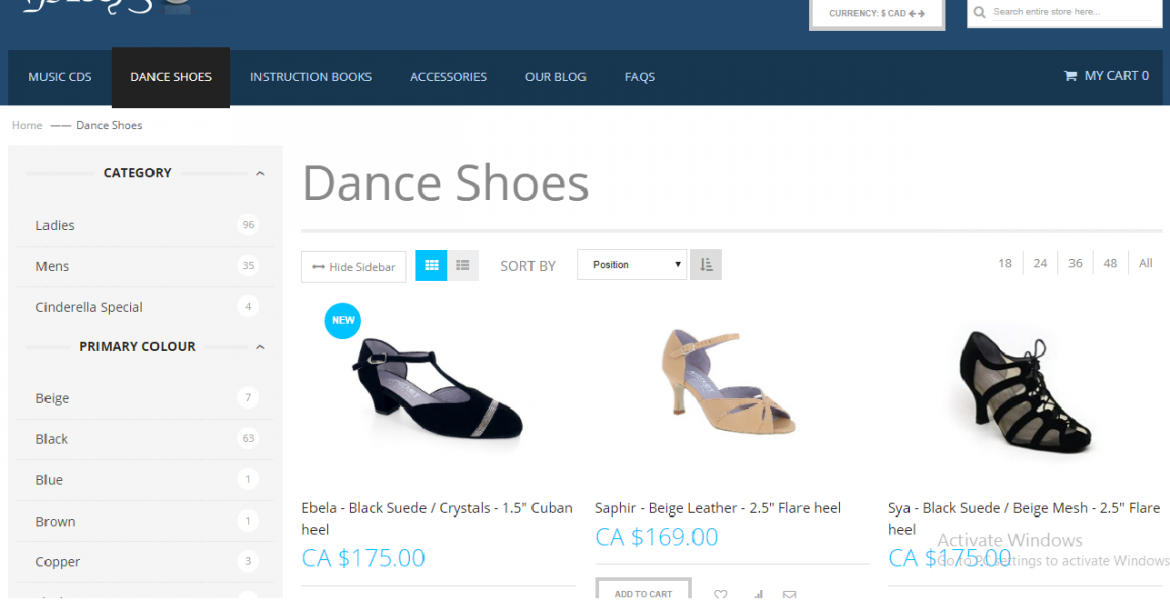Click Add to Cart for Saphir

(x=643, y=593)
